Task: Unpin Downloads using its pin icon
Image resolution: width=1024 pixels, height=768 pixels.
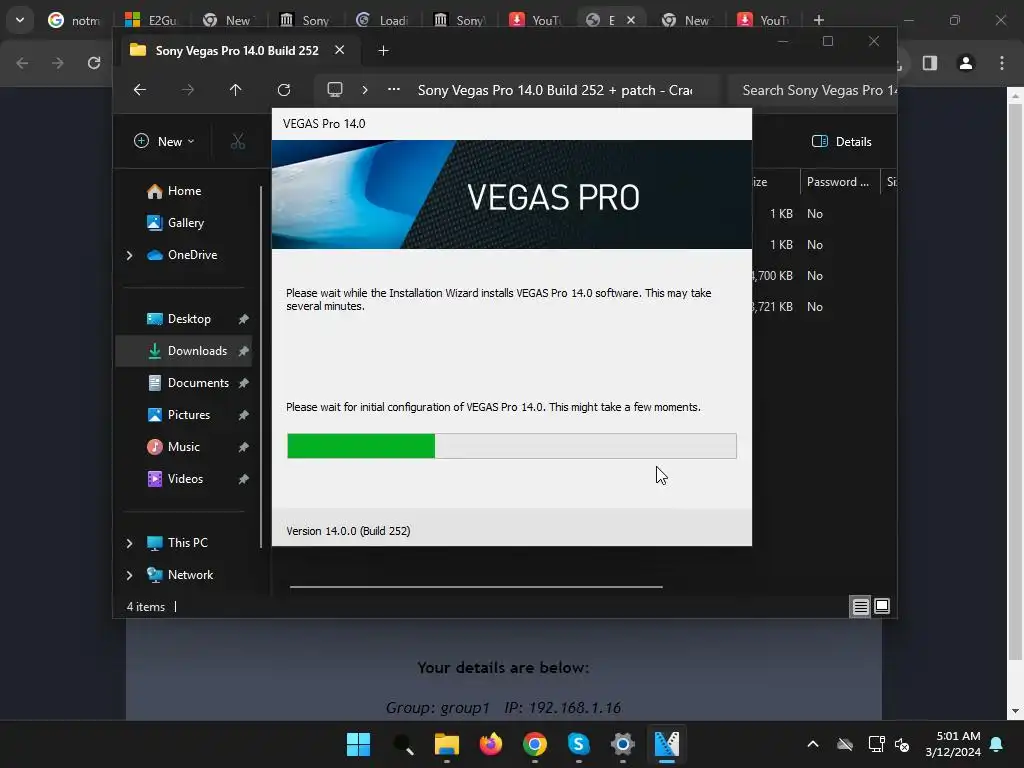Action: (244, 351)
